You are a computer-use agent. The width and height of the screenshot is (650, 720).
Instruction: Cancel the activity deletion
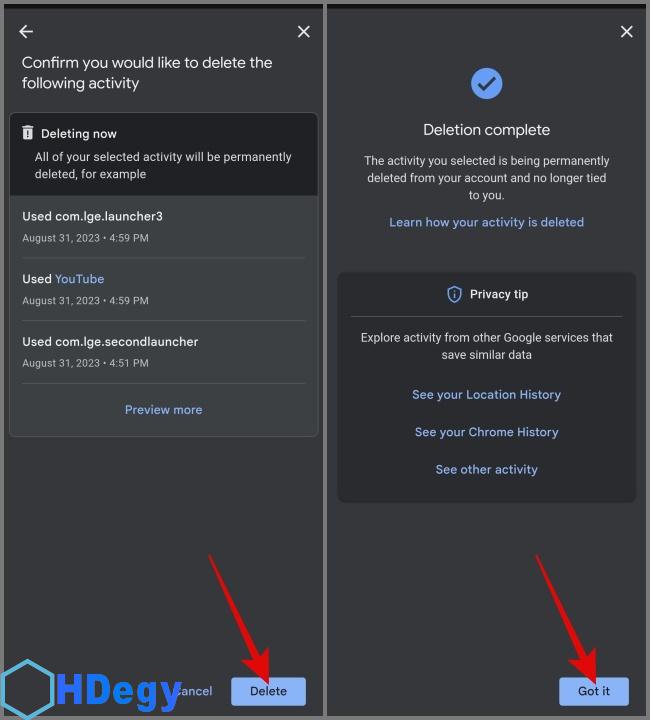194,691
